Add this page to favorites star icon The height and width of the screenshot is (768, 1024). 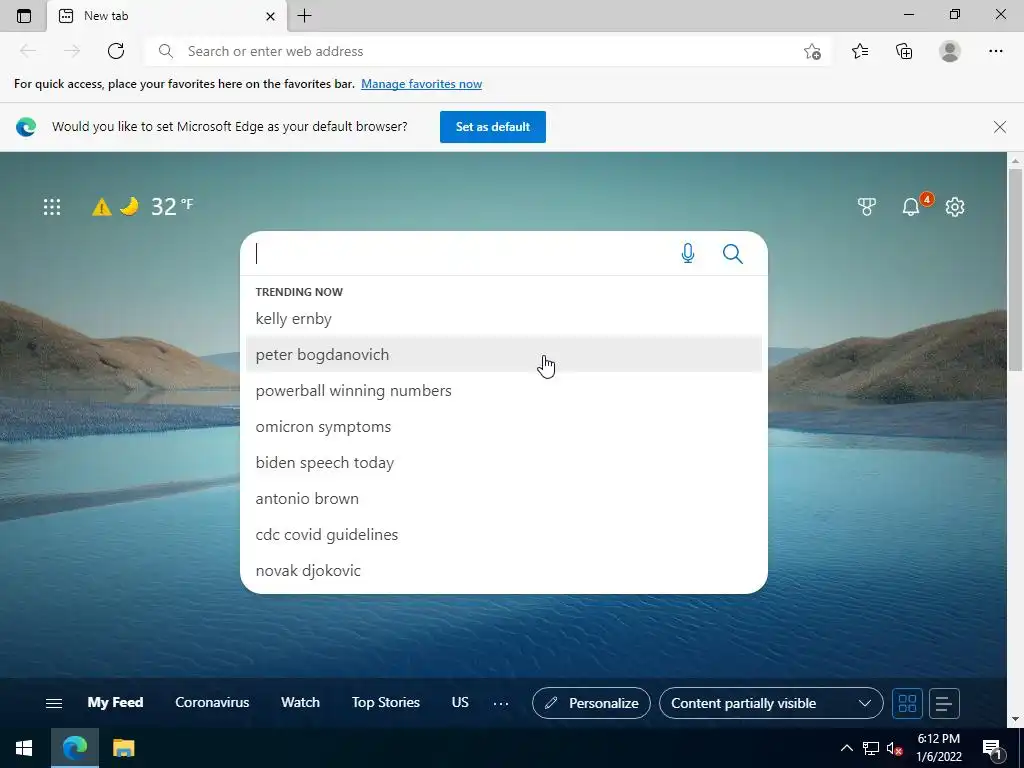[812, 51]
